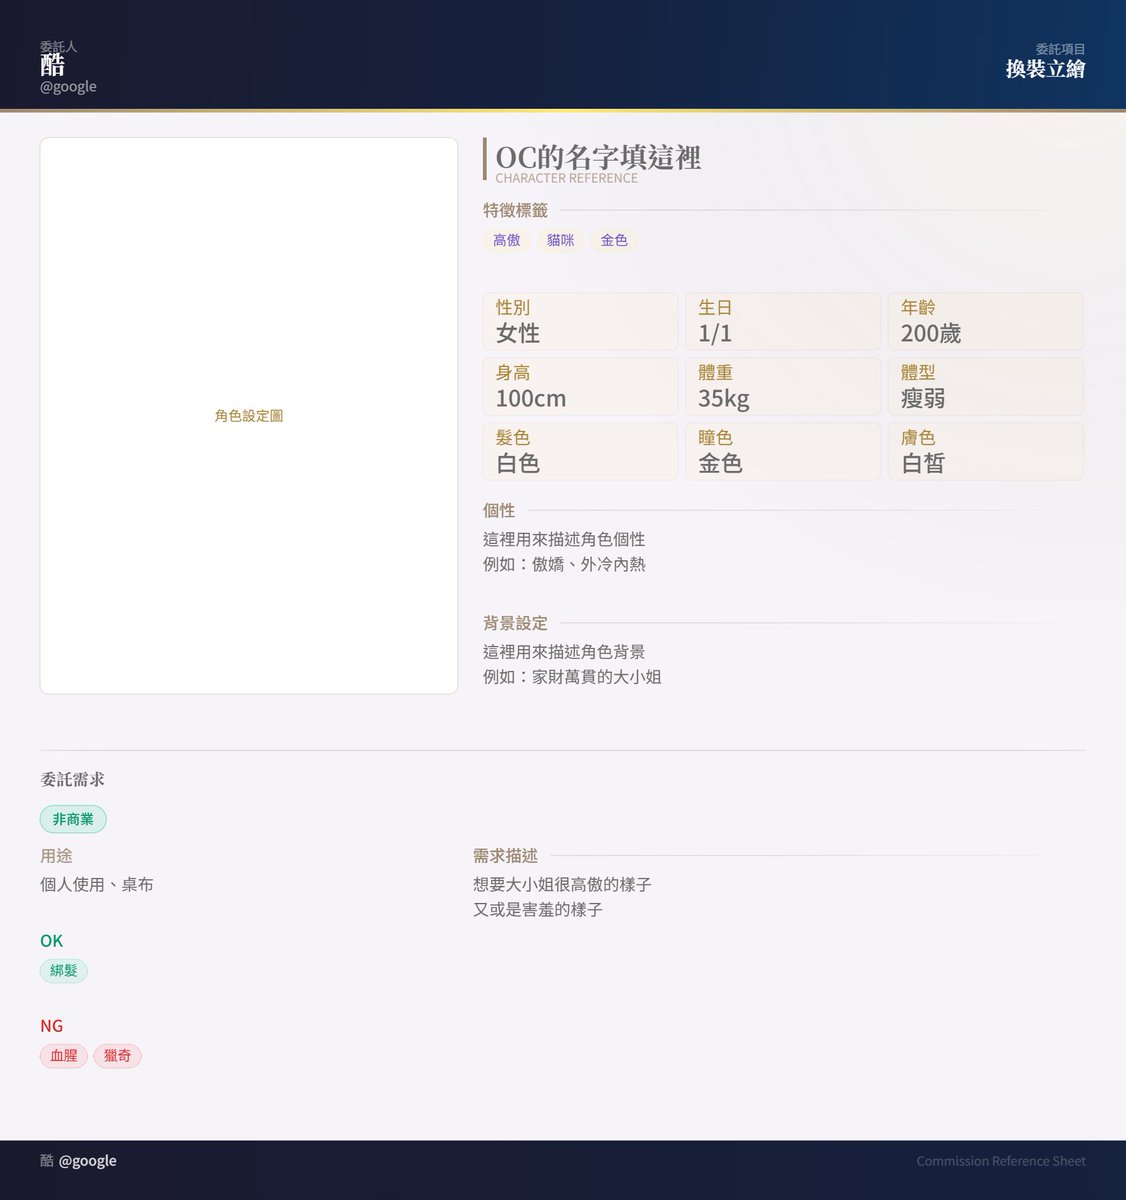Click the text 想要大小姐很高傲的樣子
The height and width of the screenshot is (1200, 1126).
[x=562, y=885]
